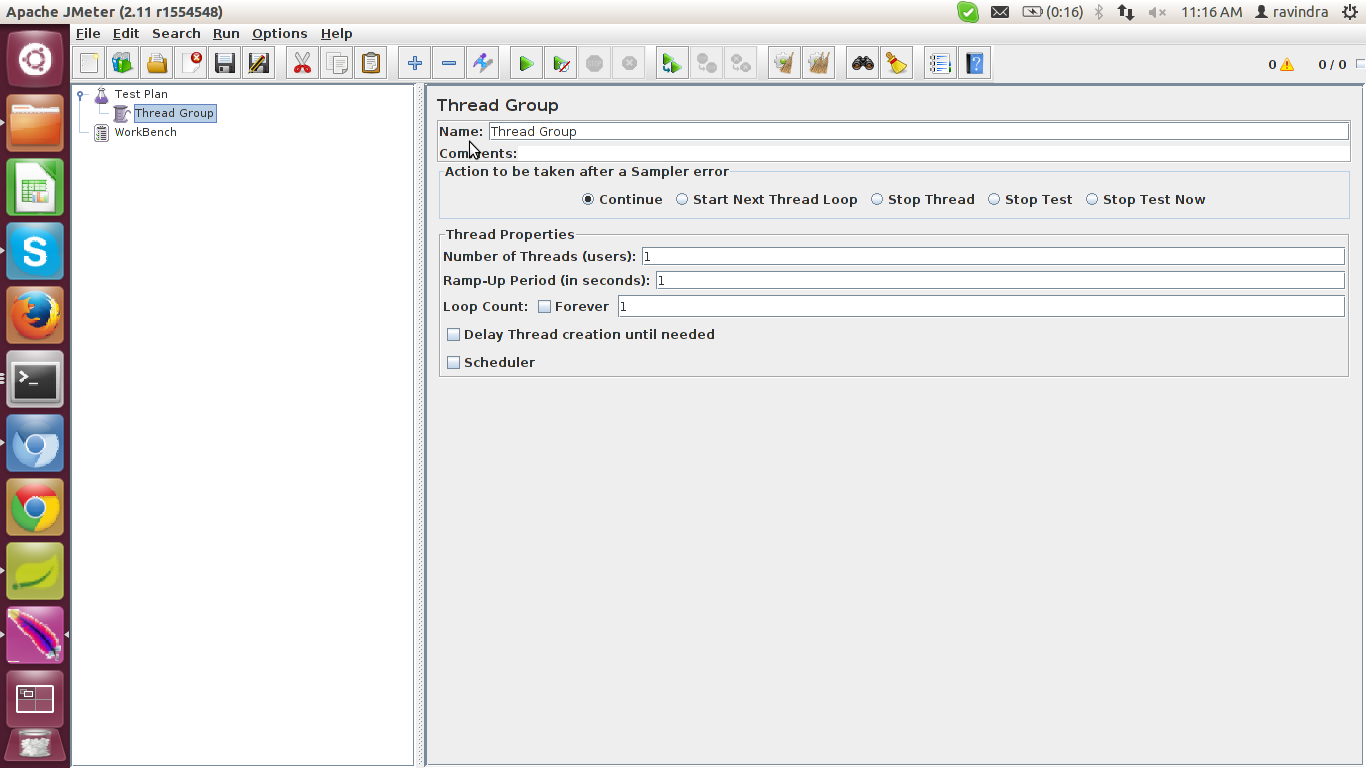This screenshot has width=1366, height=768.
Task: Open the Options menu
Action: (279, 33)
